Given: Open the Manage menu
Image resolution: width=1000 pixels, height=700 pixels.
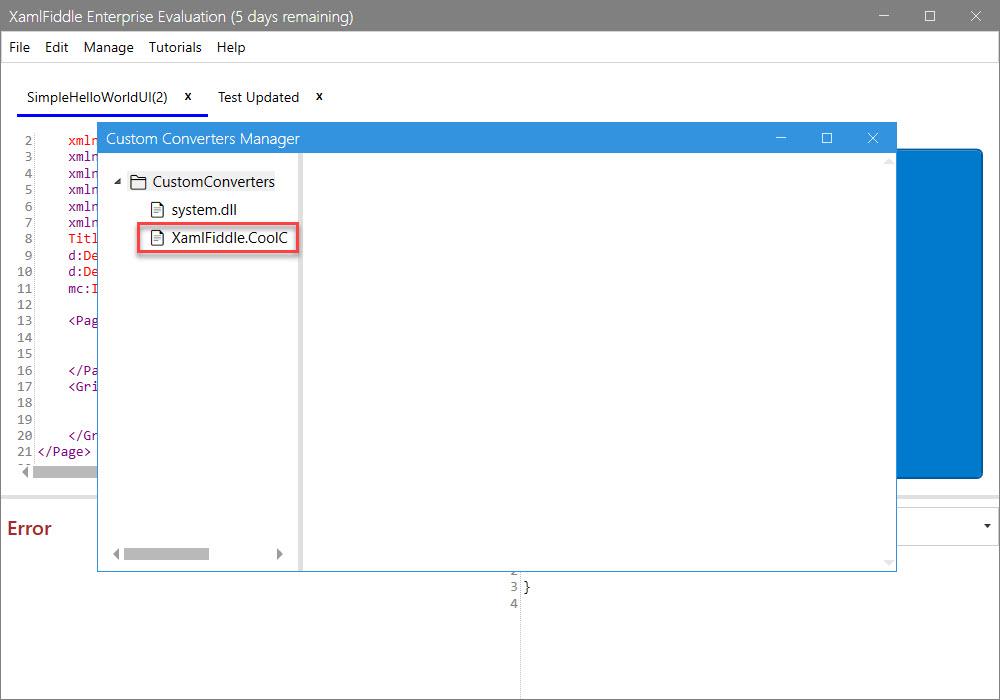Looking at the screenshot, I should (x=108, y=47).
